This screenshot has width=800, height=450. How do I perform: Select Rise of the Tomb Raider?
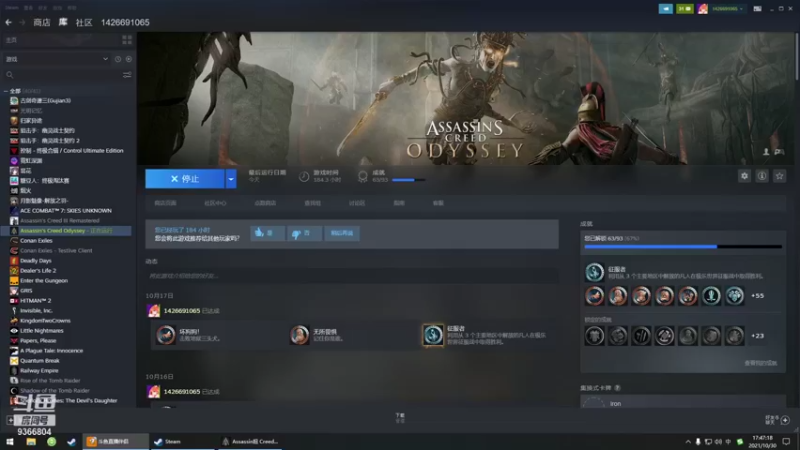[50, 381]
